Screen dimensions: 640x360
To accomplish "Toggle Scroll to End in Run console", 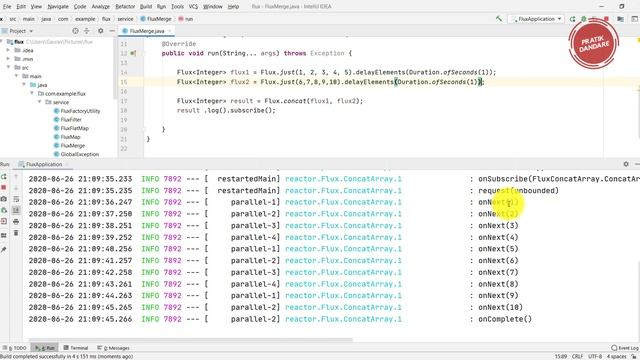I will [16, 210].
